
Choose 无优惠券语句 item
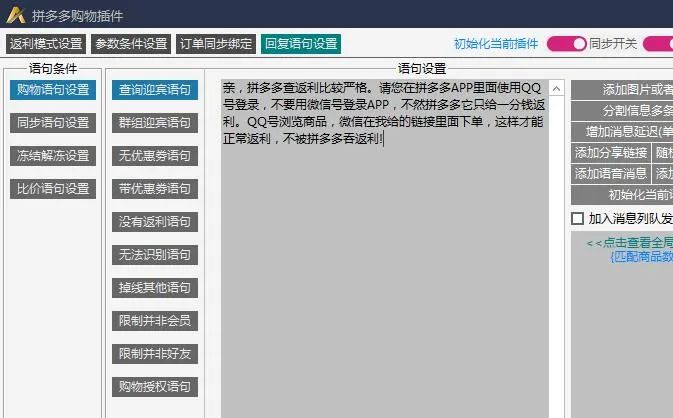(155, 156)
